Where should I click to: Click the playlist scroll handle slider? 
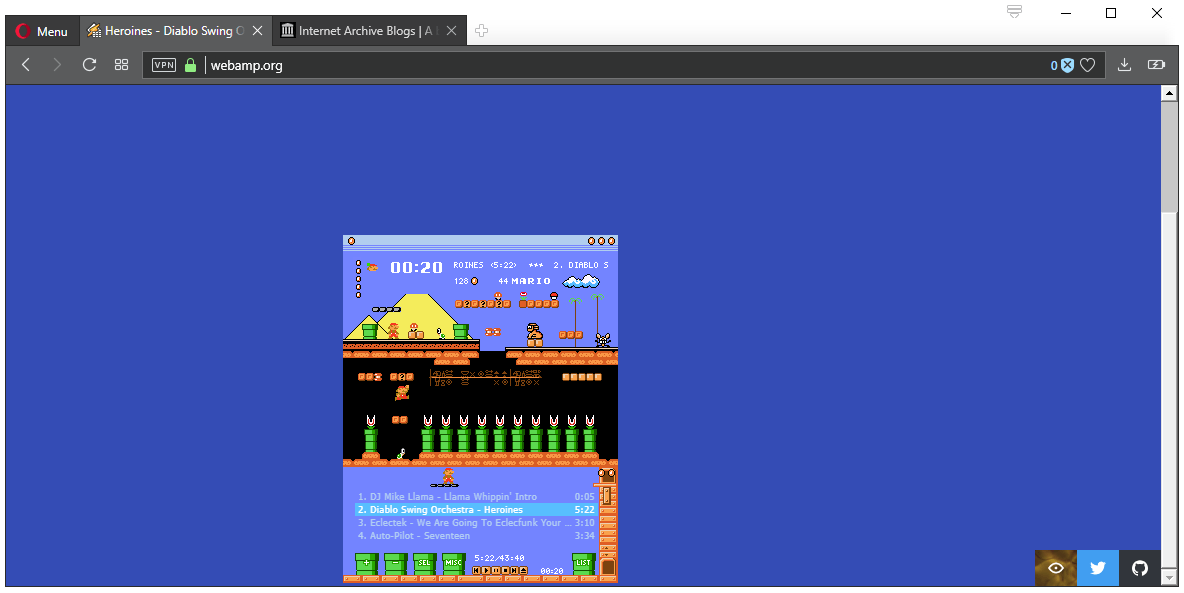coord(606,496)
